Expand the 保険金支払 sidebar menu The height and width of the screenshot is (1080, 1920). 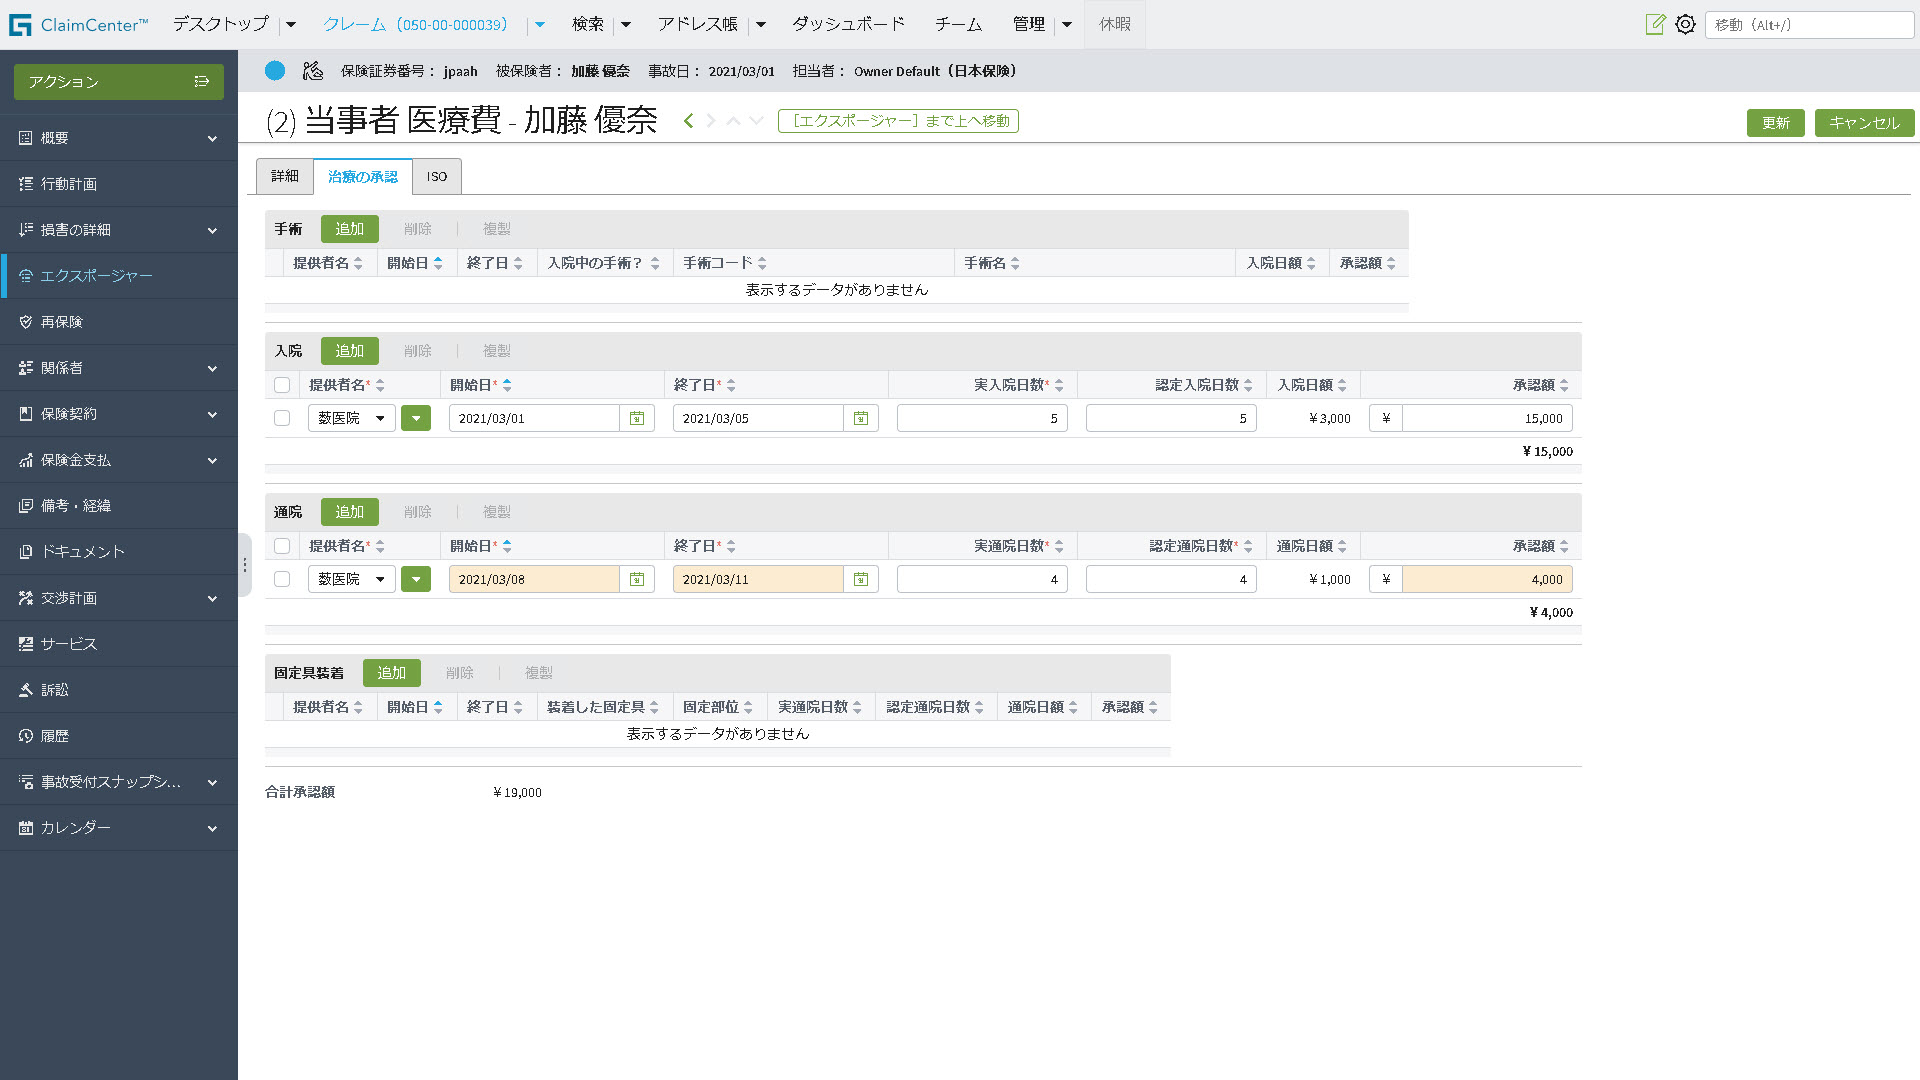click(x=212, y=460)
